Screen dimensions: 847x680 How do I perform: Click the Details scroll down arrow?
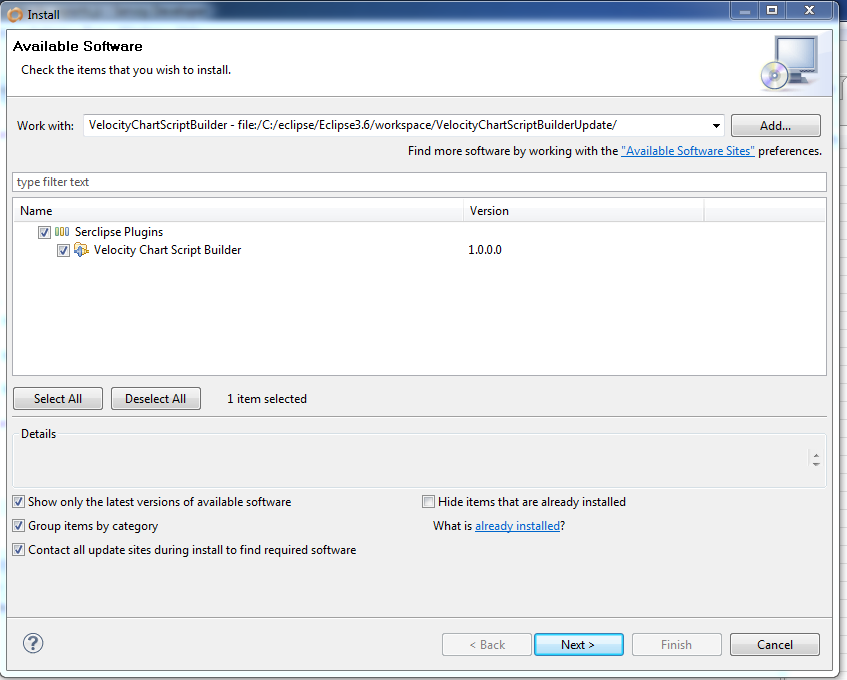816,463
